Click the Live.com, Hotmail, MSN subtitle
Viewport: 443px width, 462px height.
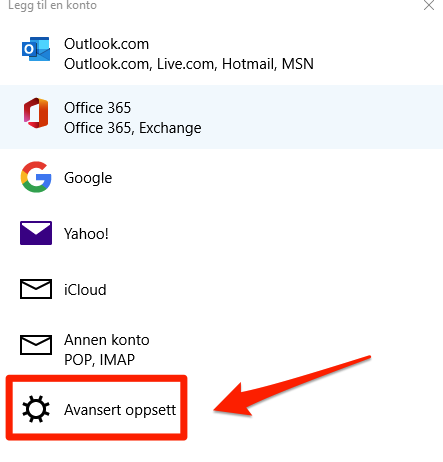(x=235, y=64)
